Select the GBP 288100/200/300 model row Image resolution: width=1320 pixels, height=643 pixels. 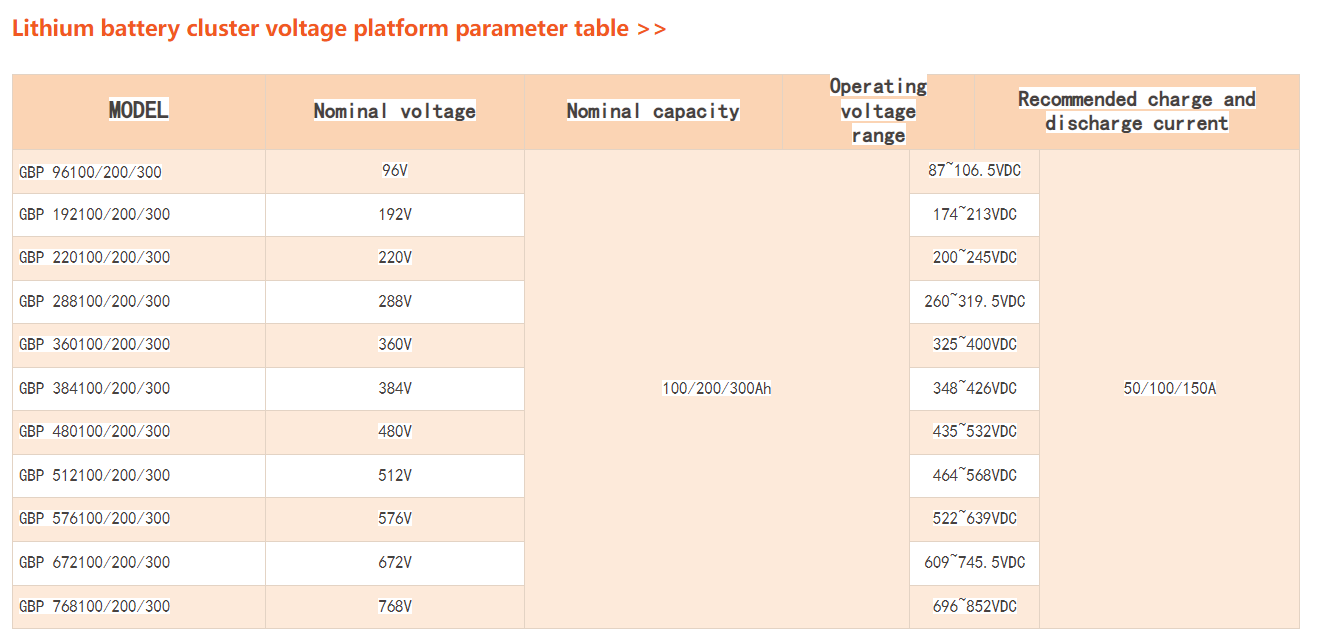(94, 301)
